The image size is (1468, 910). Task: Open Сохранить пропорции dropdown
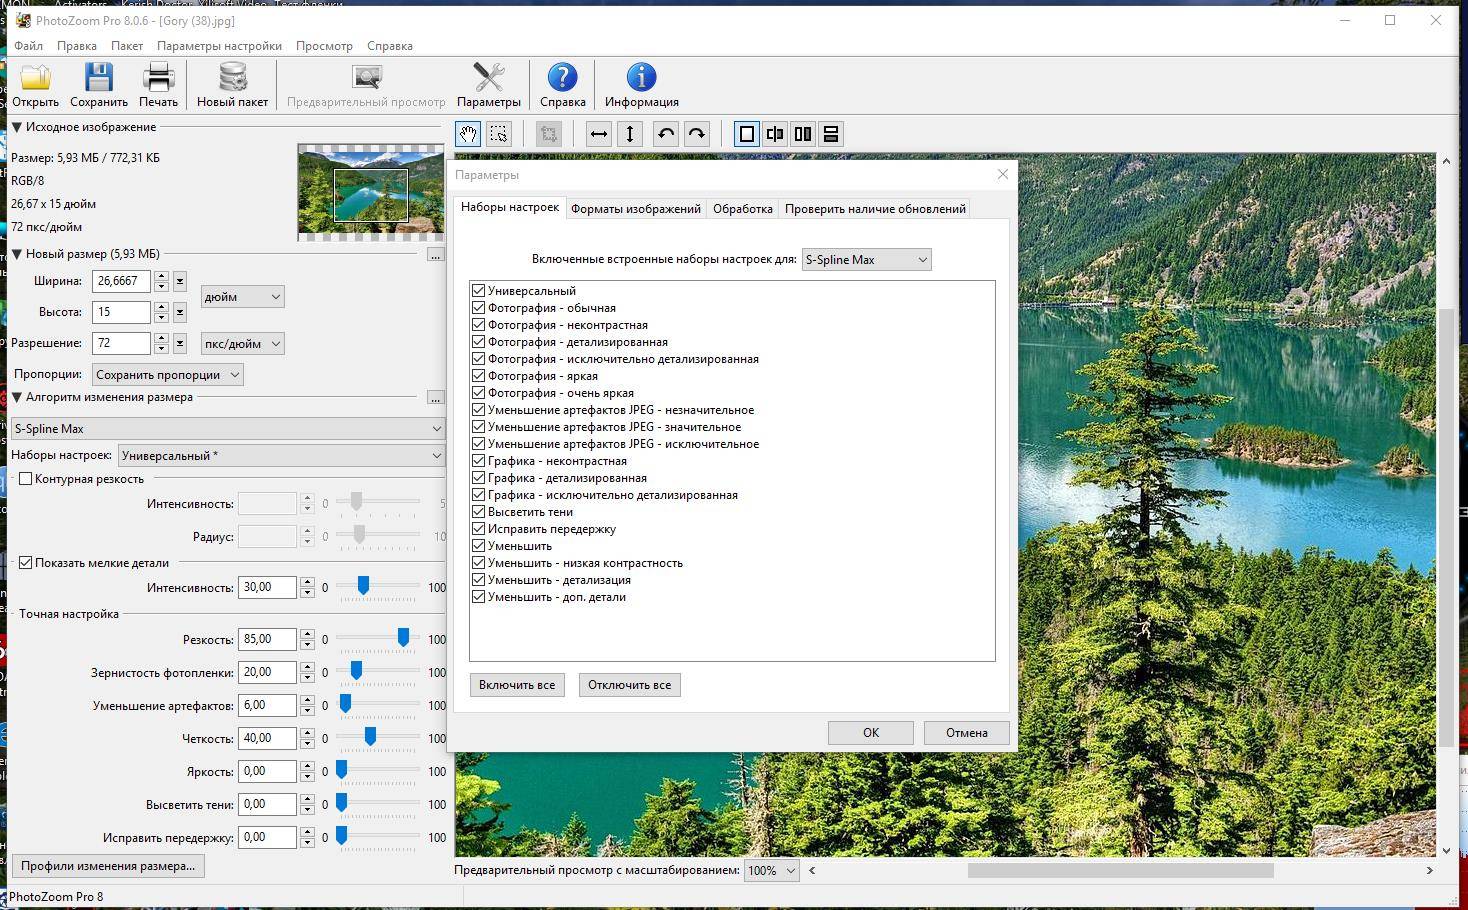[x=168, y=375]
